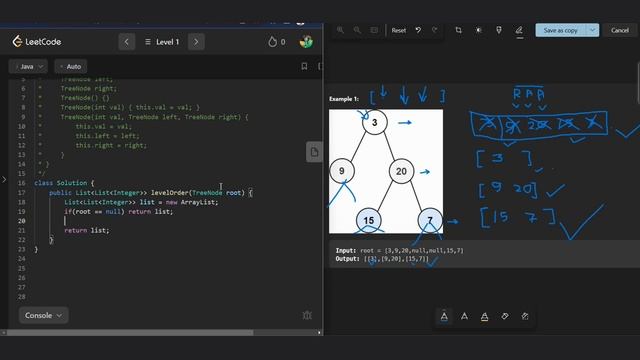Click the editor horizontal scrollbar
640x360 pixels.
[x=130, y=333]
